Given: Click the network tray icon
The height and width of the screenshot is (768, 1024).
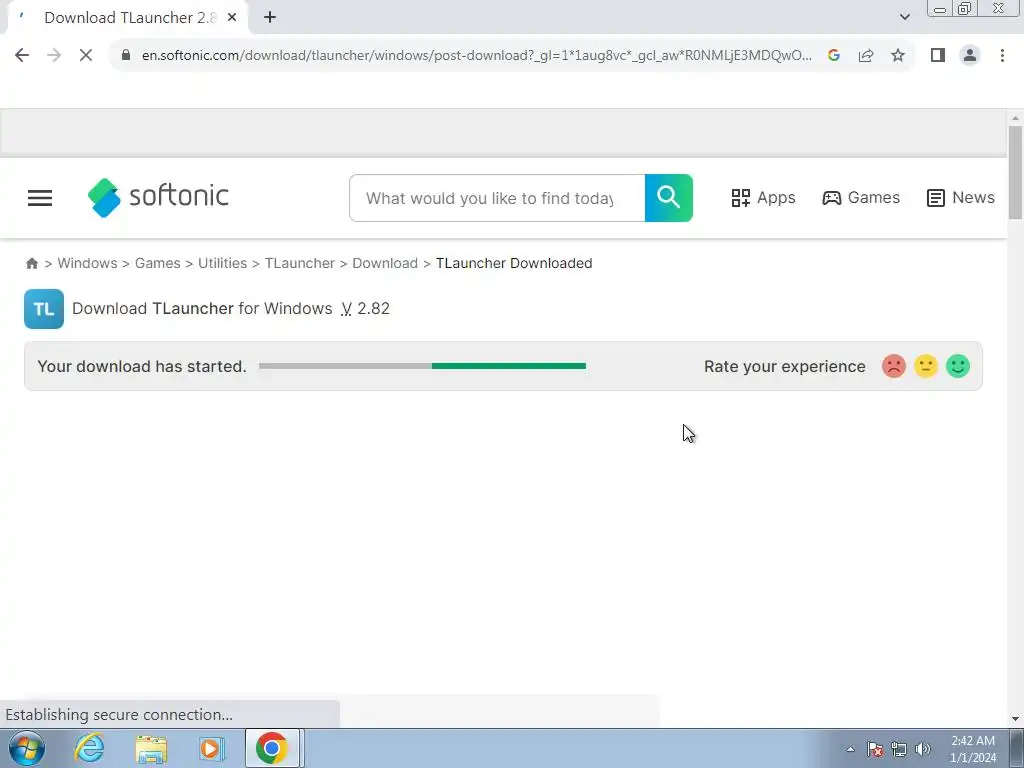Looking at the screenshot, I should pyautogui.click(x=899, y=749).
